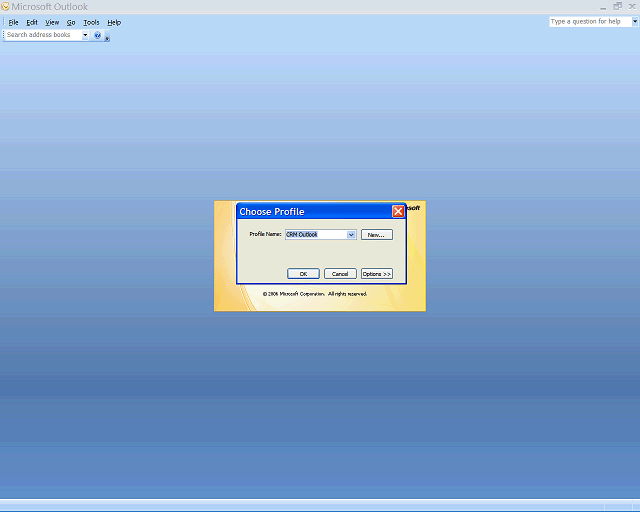
Task: Open the Go menu
Action: [x=71, y=22]
